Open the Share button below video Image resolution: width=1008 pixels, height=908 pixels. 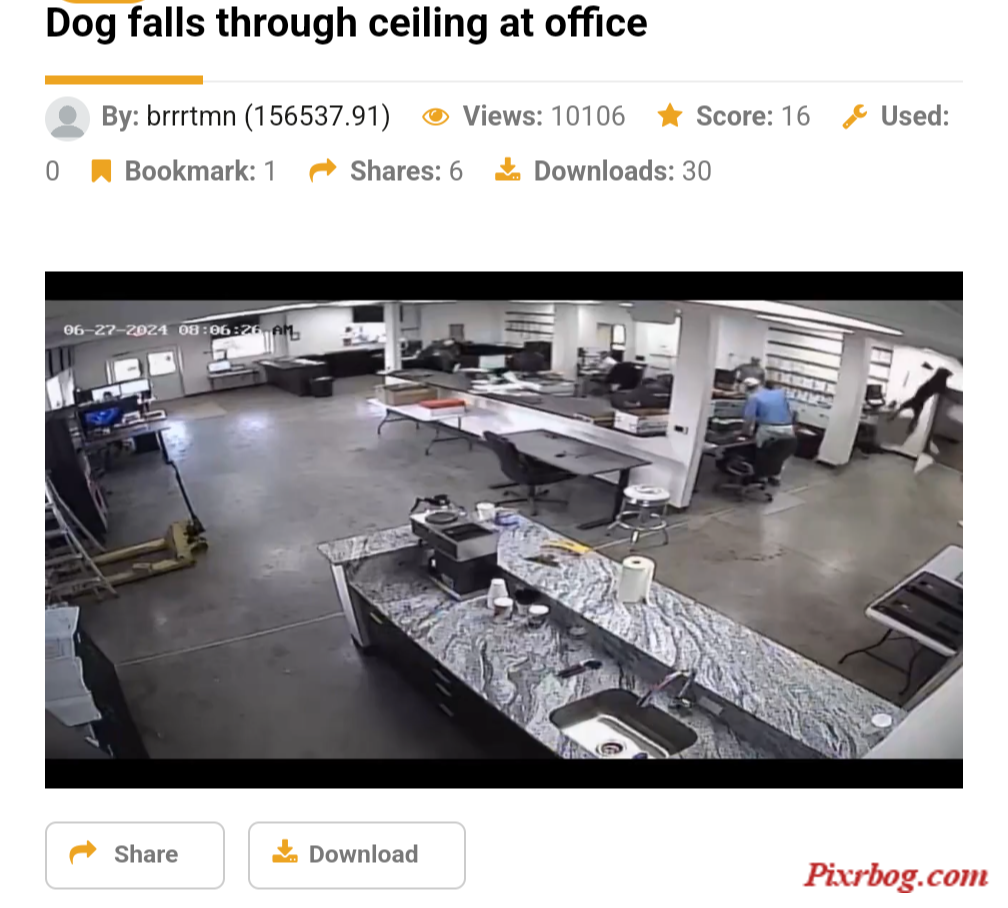click(135, 855)
